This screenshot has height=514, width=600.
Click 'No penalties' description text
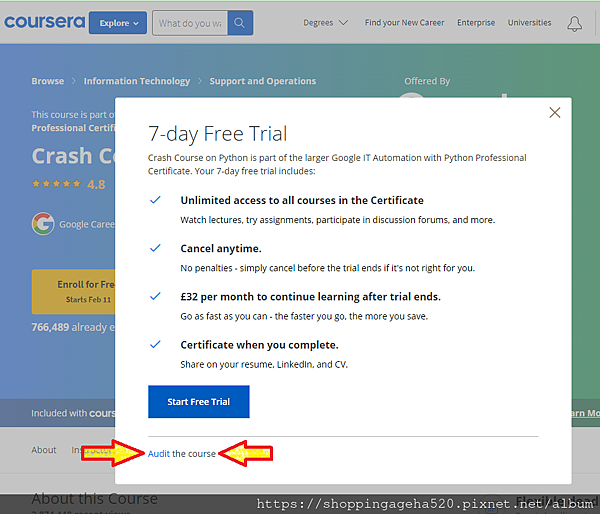coord(328,268)
